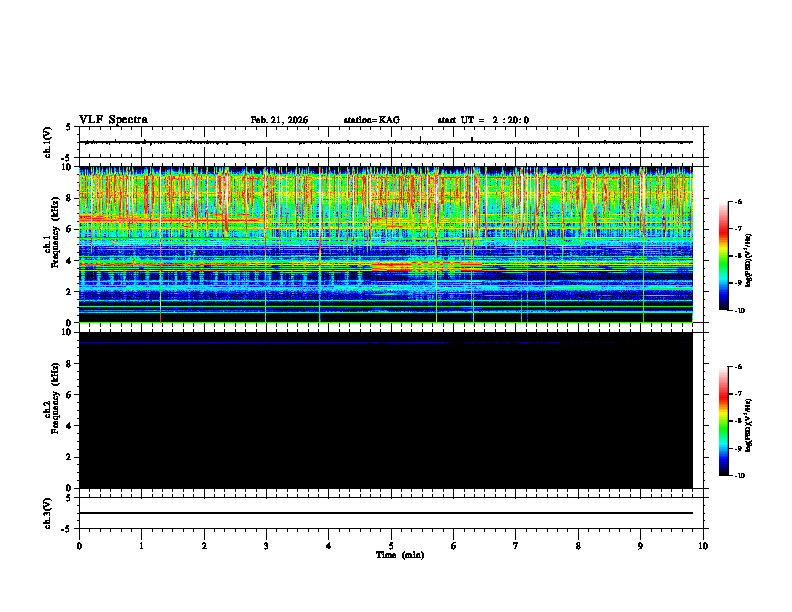The width and height of the screenshot is (792, 612).
Task: Click the ch.2 spectrogram color scale bar
Action: coord(723,421)
